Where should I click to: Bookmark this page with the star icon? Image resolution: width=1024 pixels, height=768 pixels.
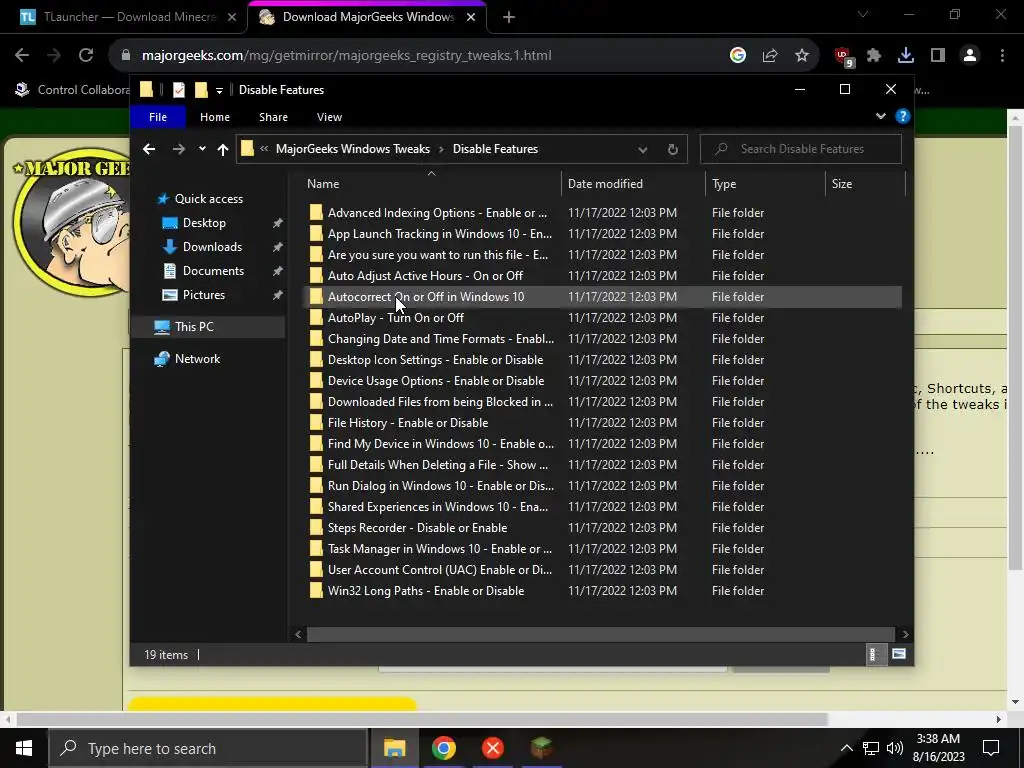[802, 56]
